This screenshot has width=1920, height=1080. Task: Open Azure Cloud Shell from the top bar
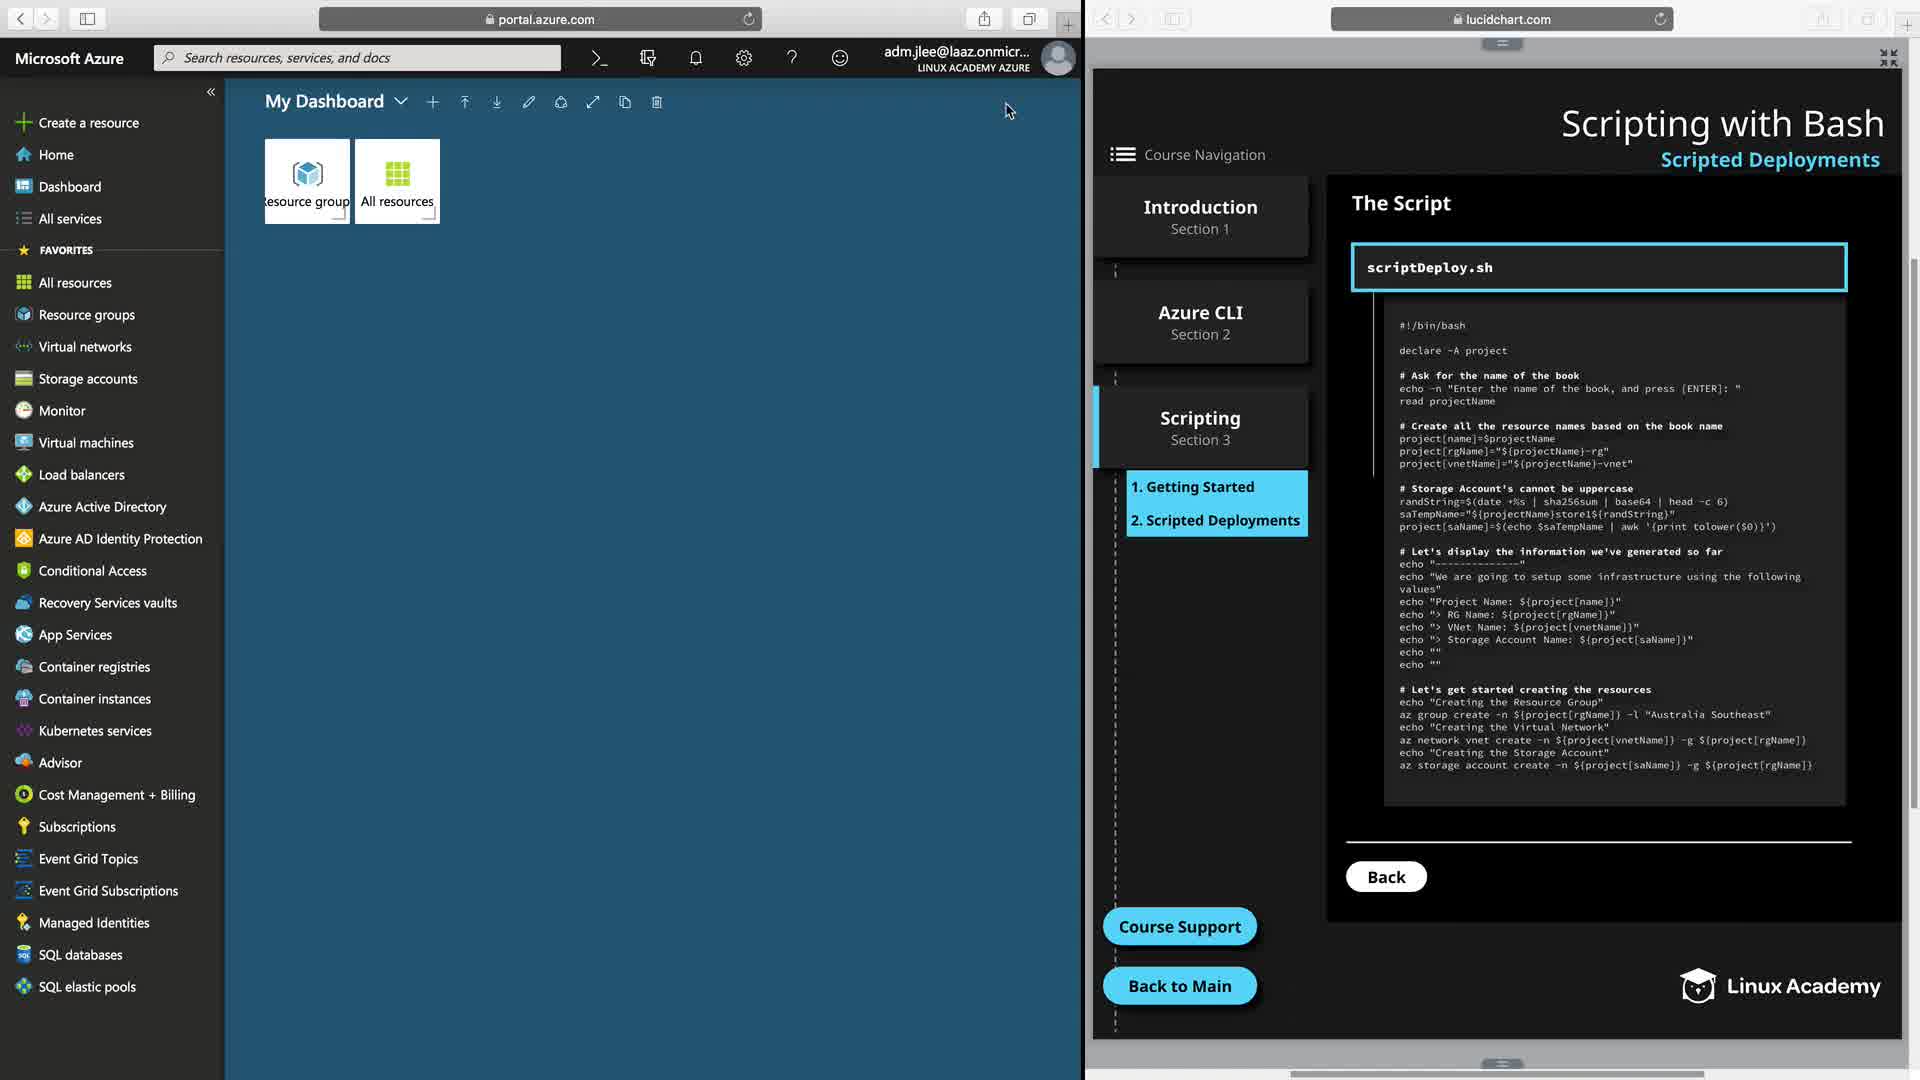[599, 58]
